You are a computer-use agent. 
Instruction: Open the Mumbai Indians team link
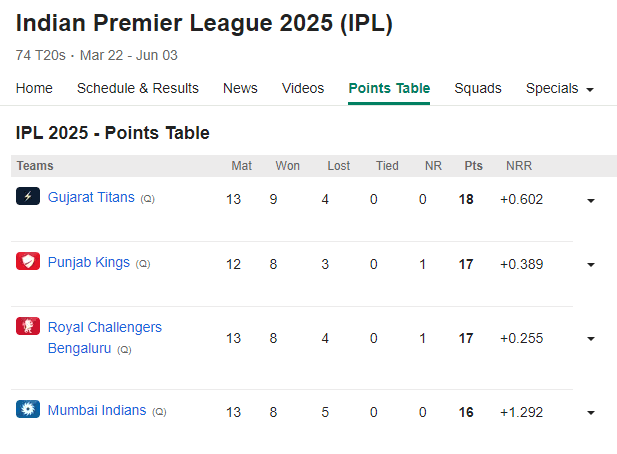[x=97, y=410]
